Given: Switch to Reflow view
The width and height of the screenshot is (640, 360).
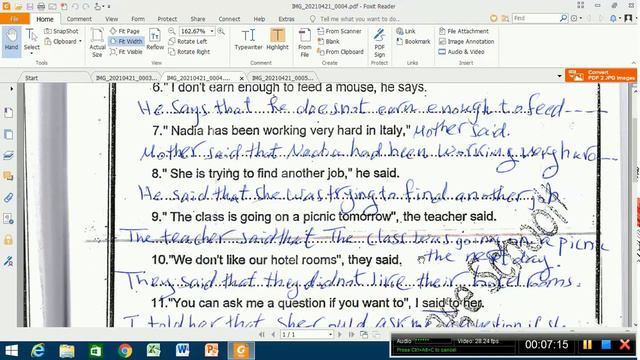Looking at the screenshot, I should [155, 40].
